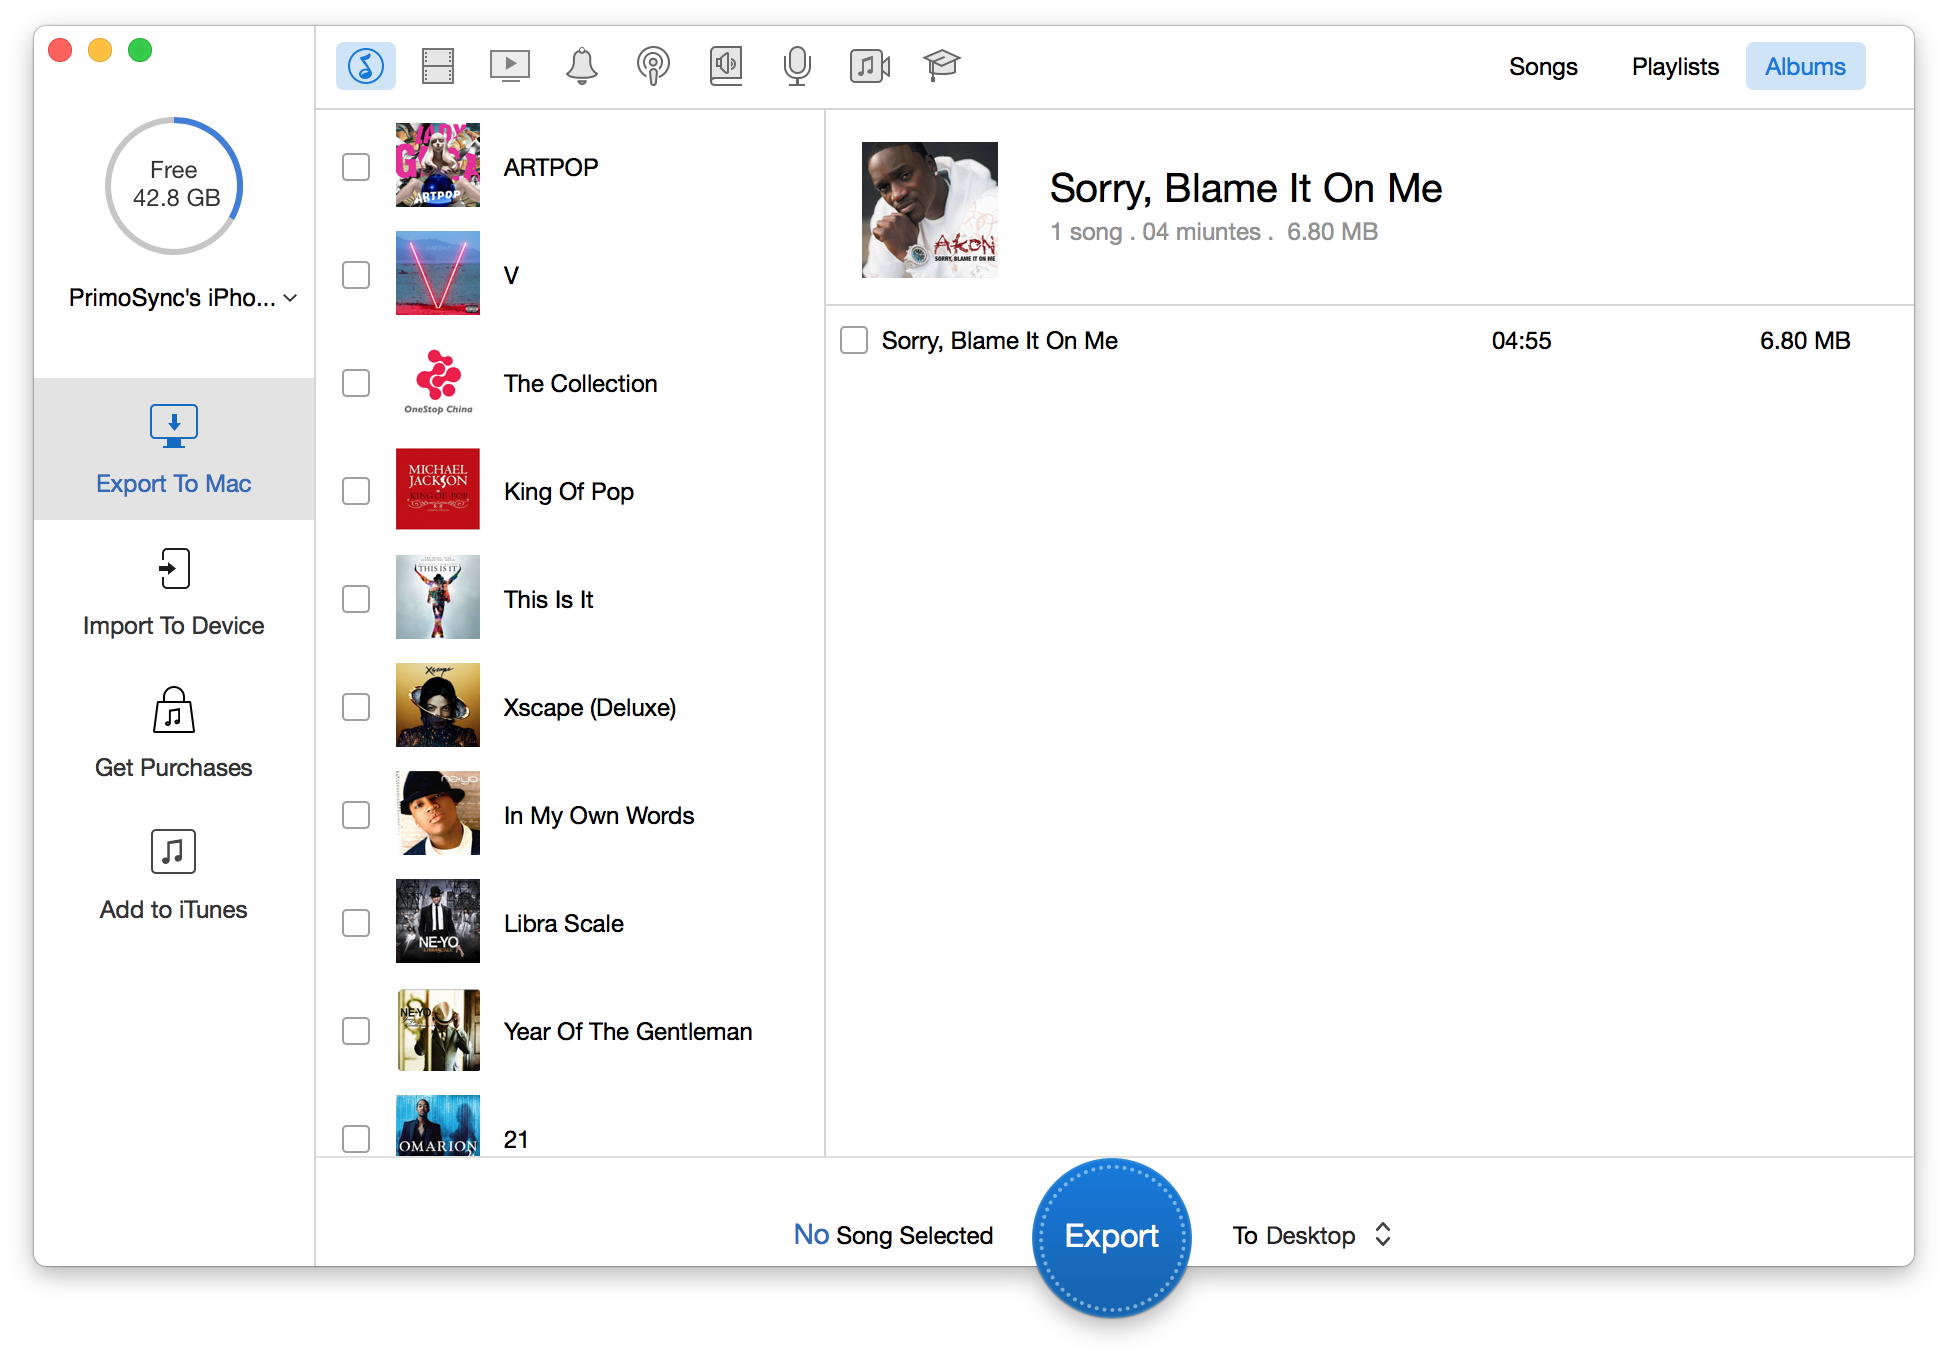Select the Xscape (Deluxe) album title
The image size is (1948, 1360).
(590, 707)
